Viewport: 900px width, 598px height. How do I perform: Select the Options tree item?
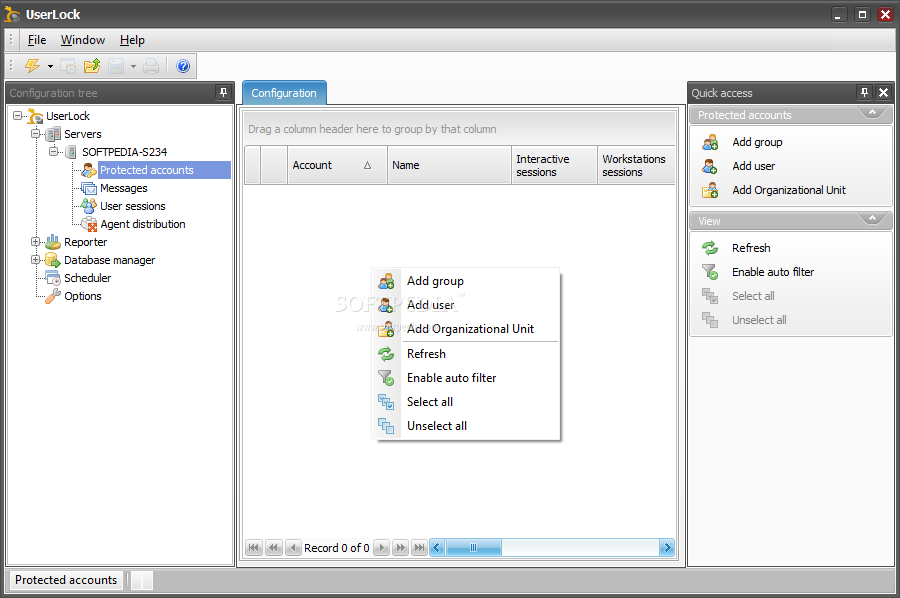coord(83,296)
